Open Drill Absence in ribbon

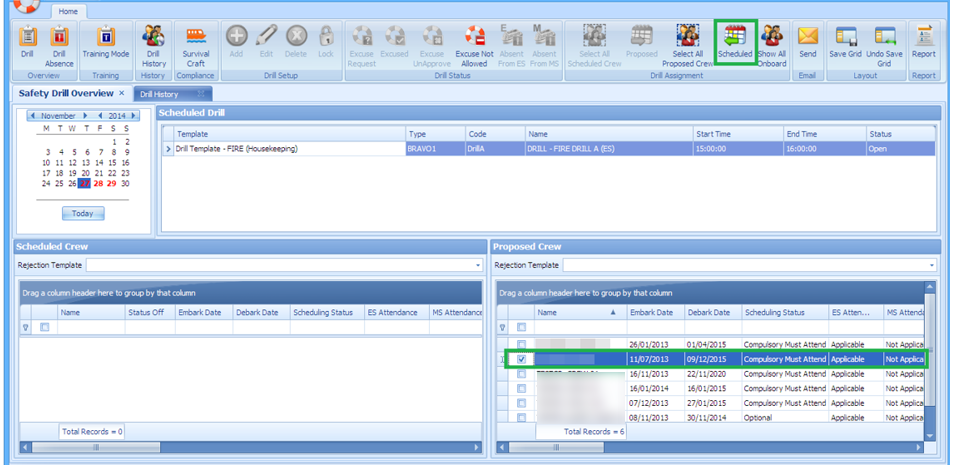point(59,46)
